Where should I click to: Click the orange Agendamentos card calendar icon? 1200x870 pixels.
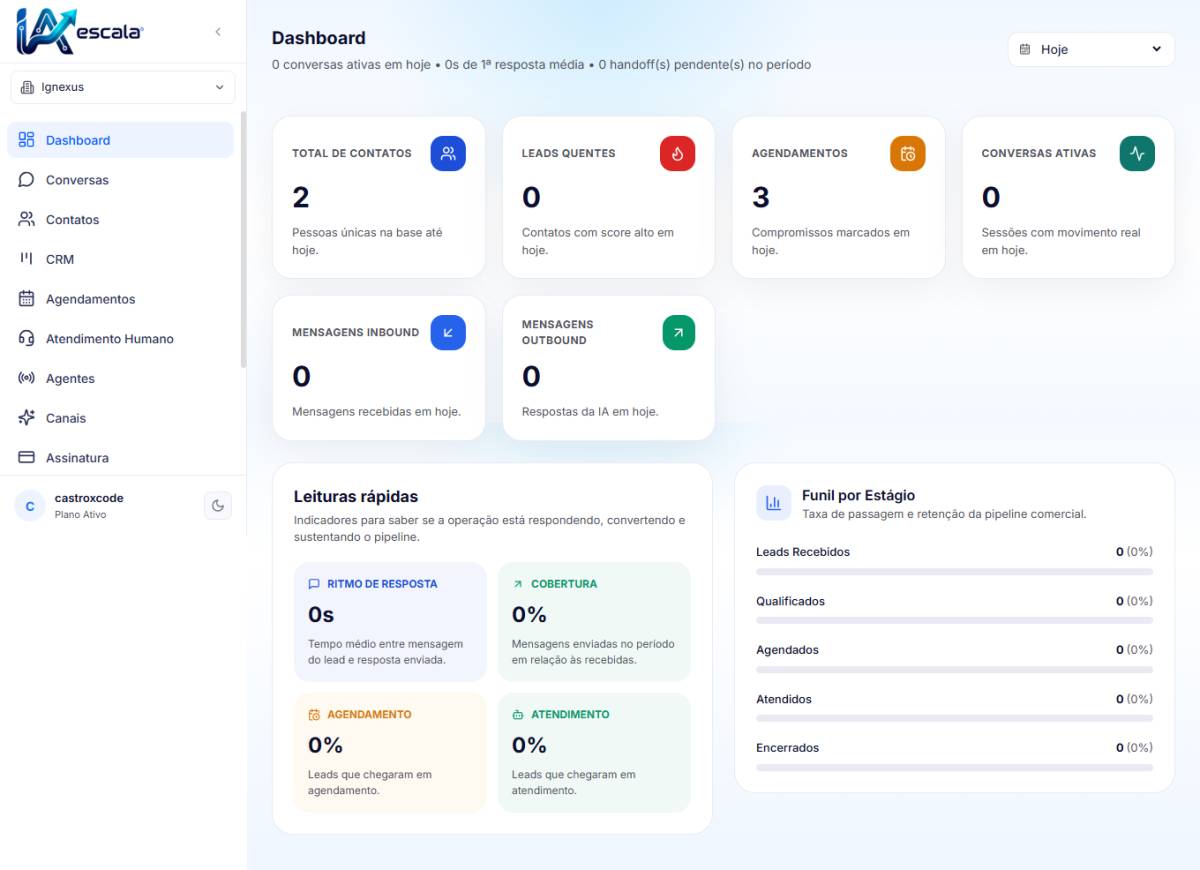click(908, 154)
